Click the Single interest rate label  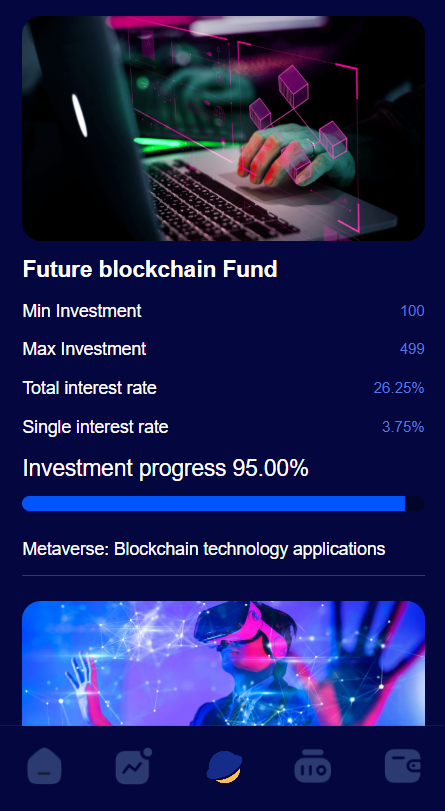click(95, 427)
